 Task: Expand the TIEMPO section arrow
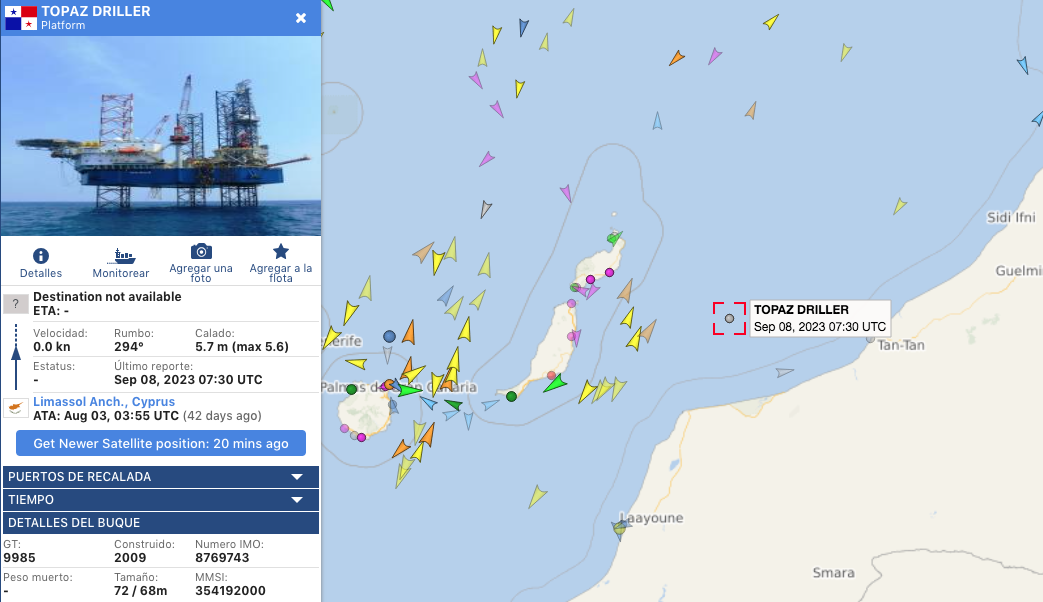click(297, 500)
